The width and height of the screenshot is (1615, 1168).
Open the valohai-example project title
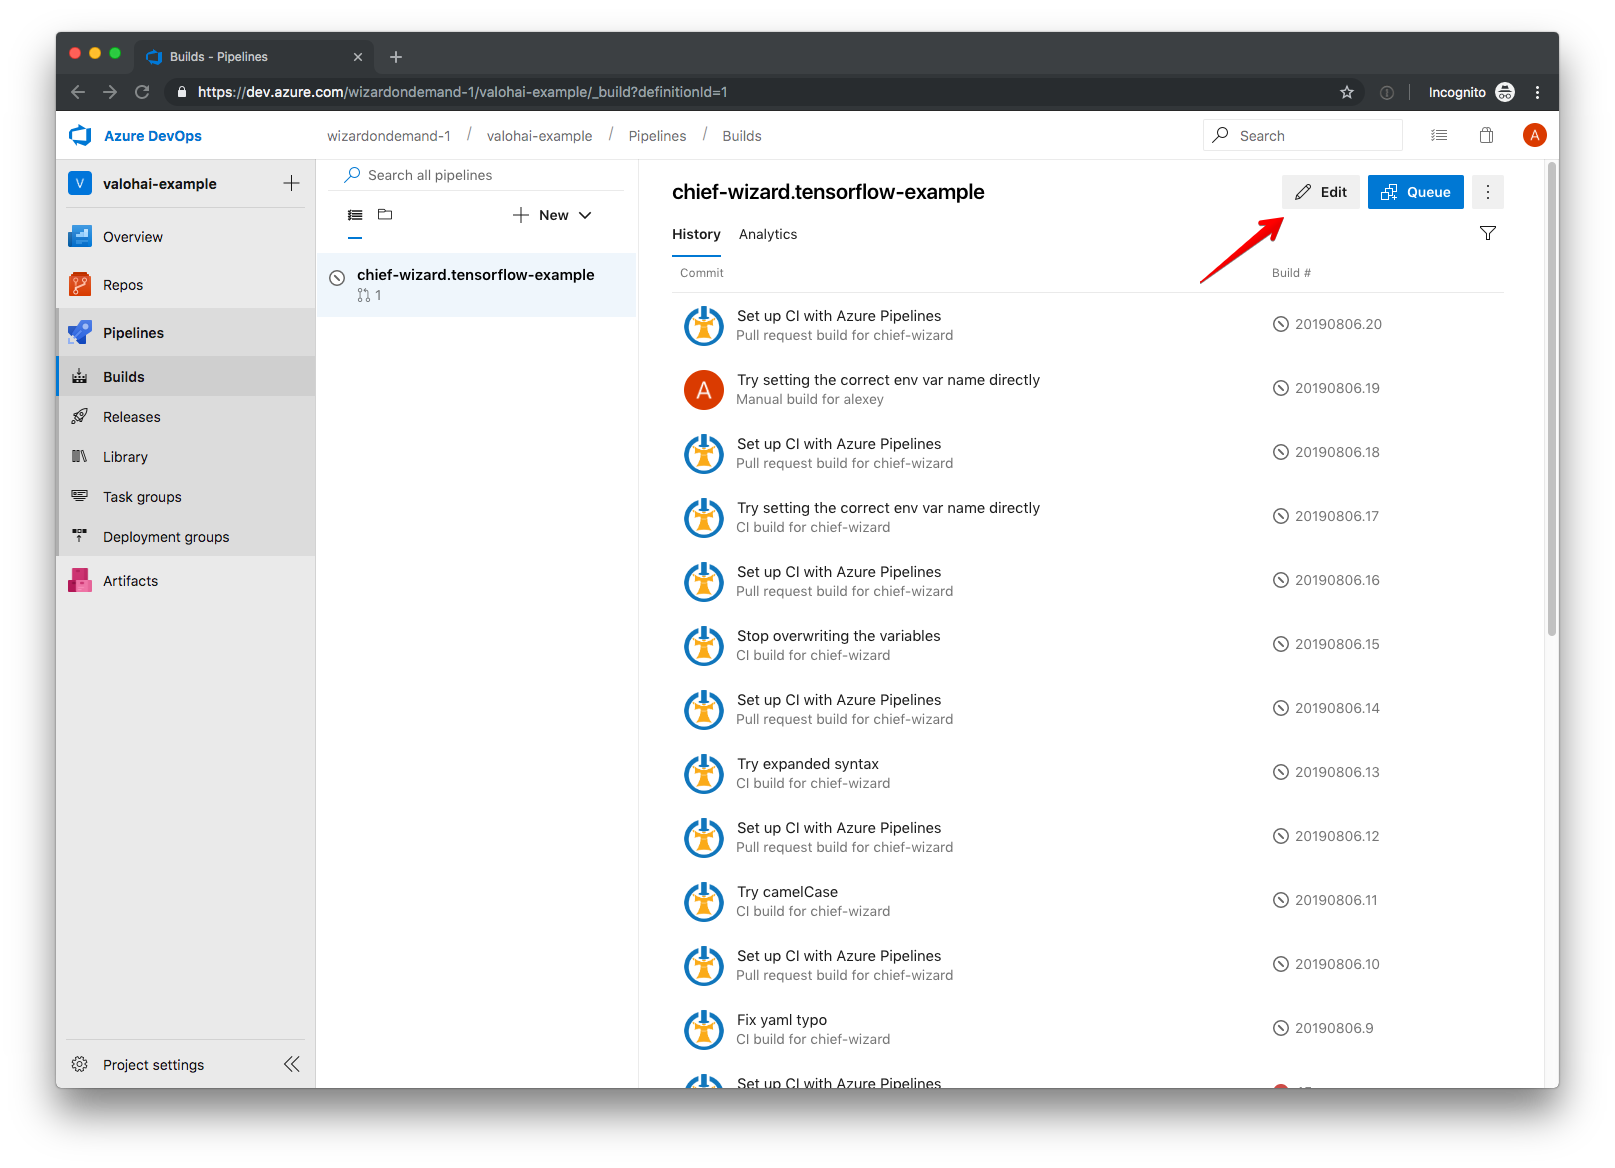(x=160, y=184)
